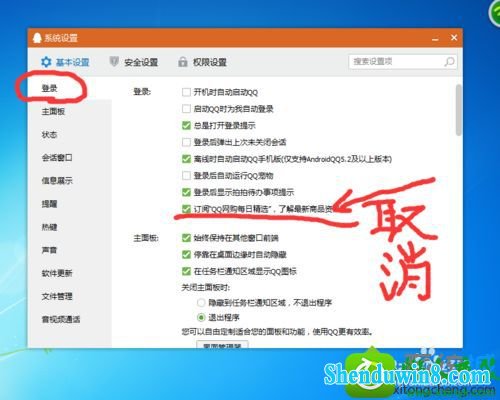Check 登录后弹出上次未关闭会话
The height and width of the screenshot is (400, 500).
[186, 142]
